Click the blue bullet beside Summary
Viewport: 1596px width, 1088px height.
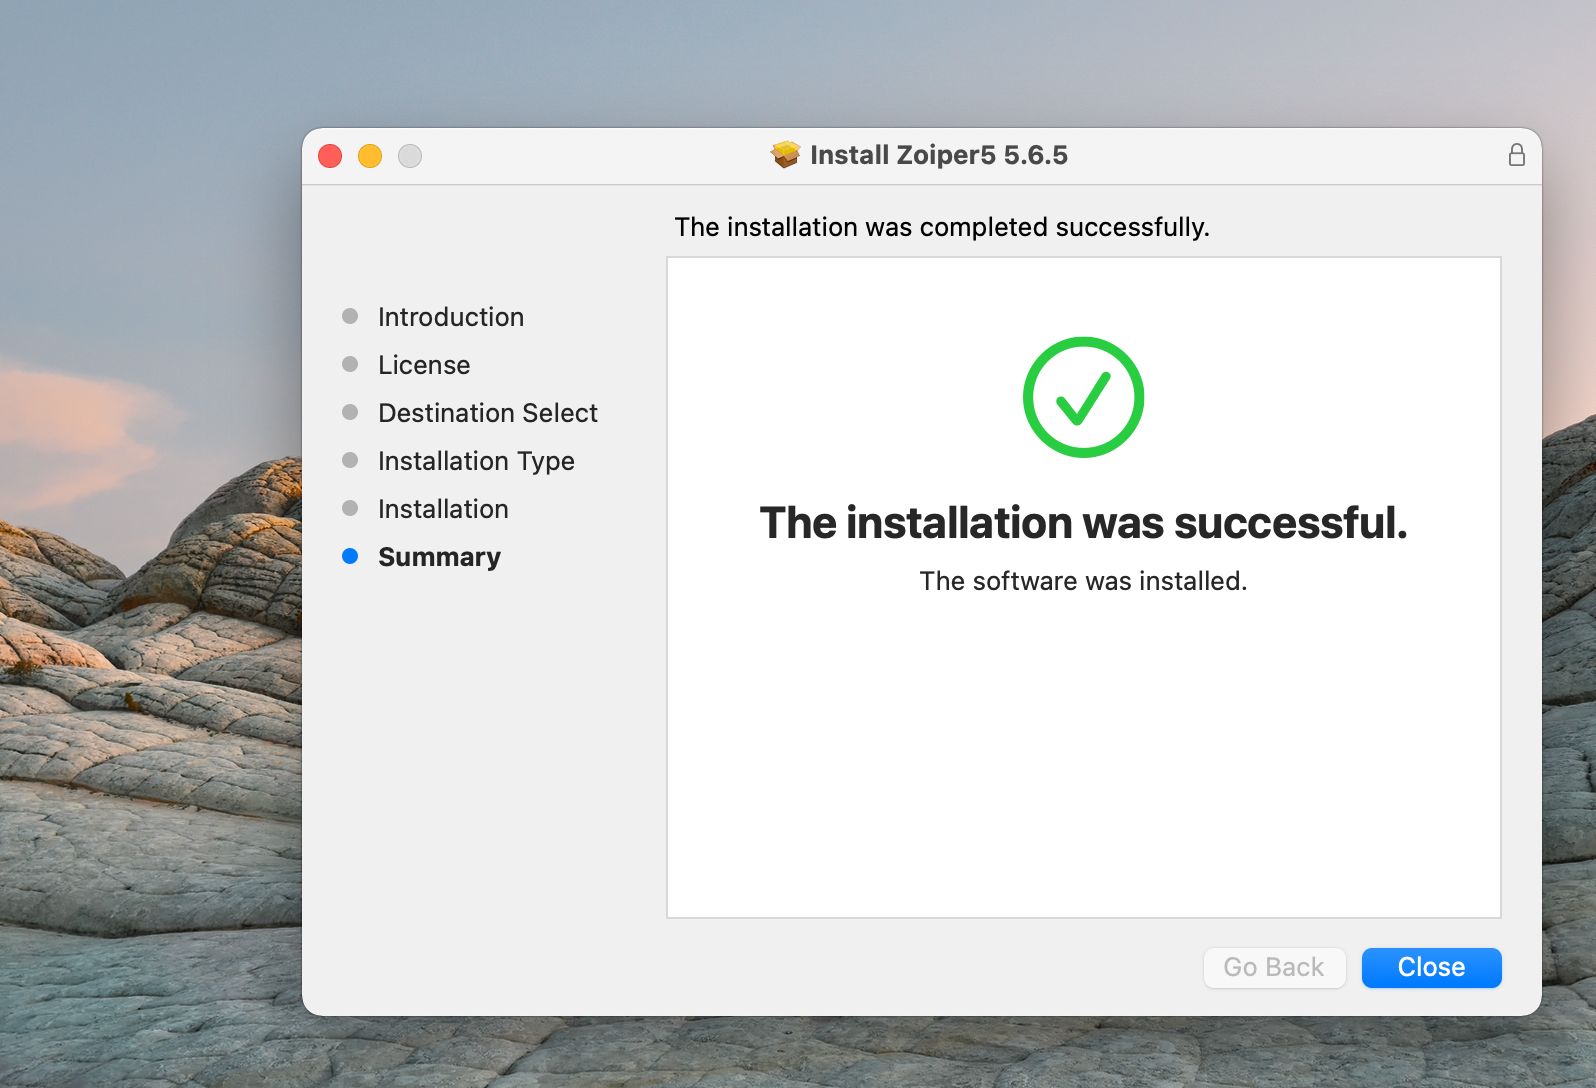(350, 556)
